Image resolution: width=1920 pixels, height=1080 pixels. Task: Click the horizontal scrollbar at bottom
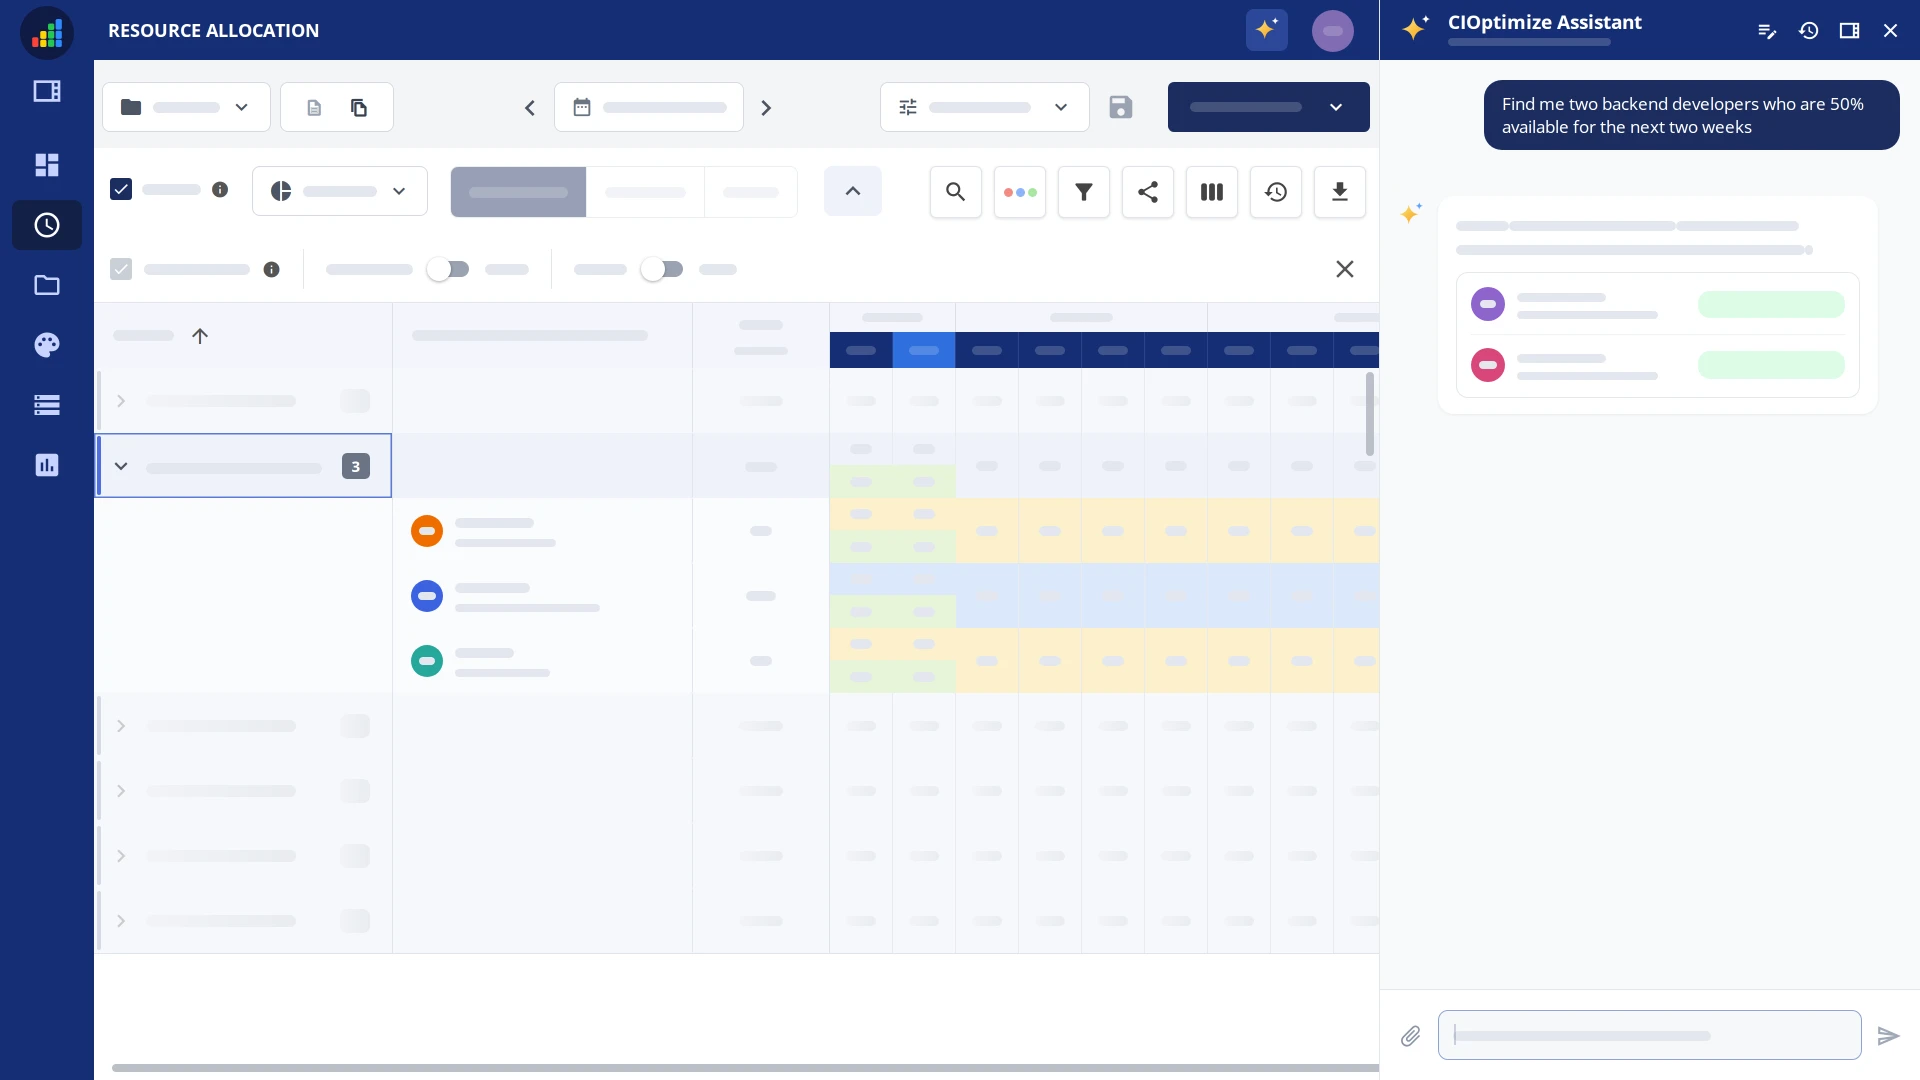[745, 1068]
